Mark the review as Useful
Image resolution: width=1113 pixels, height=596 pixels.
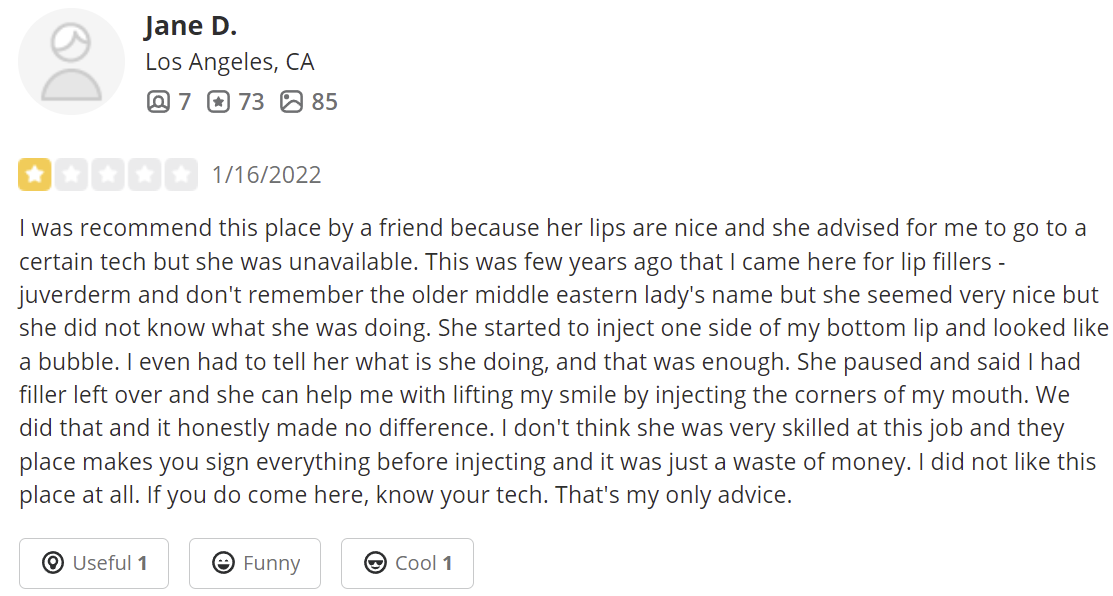coord(94,563)
